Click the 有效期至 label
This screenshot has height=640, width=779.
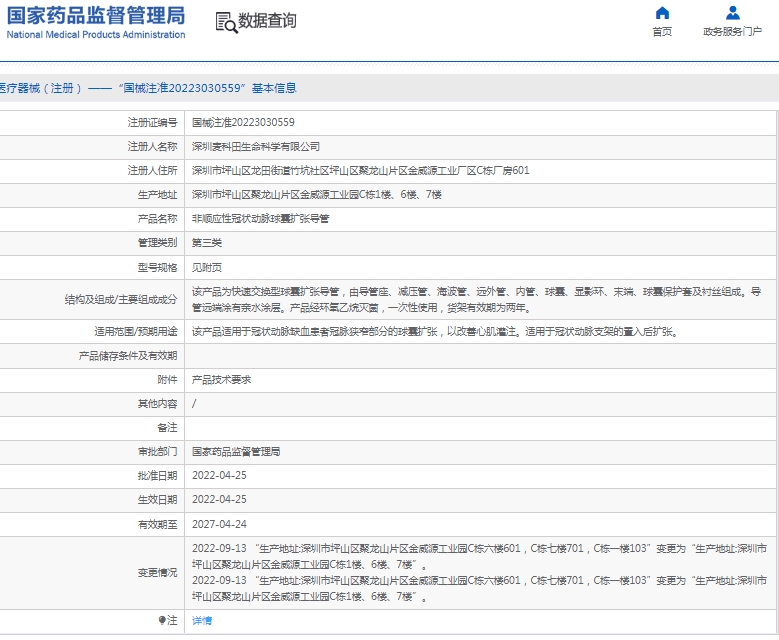click(157, 524)
